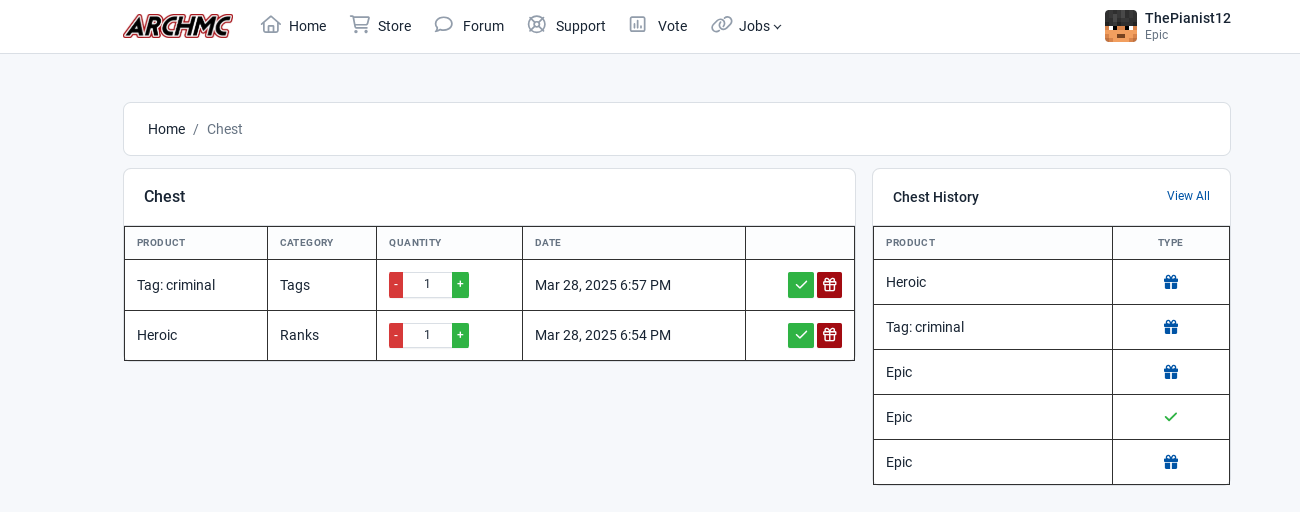Increase quantity for Tag: criminal
This screenshot has height=512, width=1300.
(460, 285)
